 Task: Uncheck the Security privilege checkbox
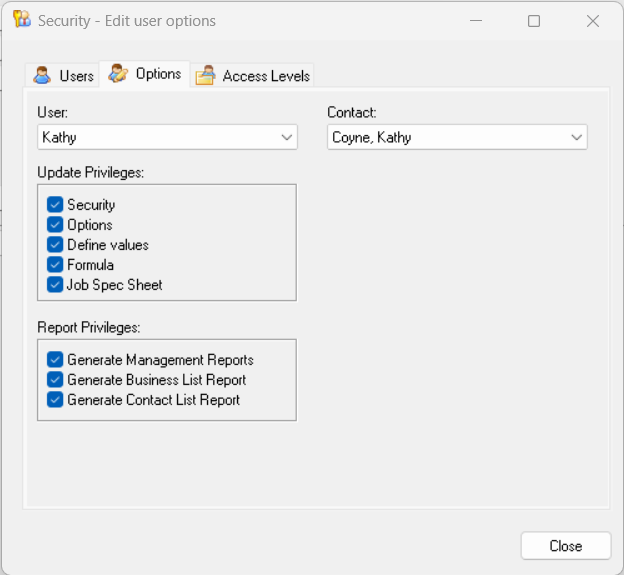(x=55, y=205)
